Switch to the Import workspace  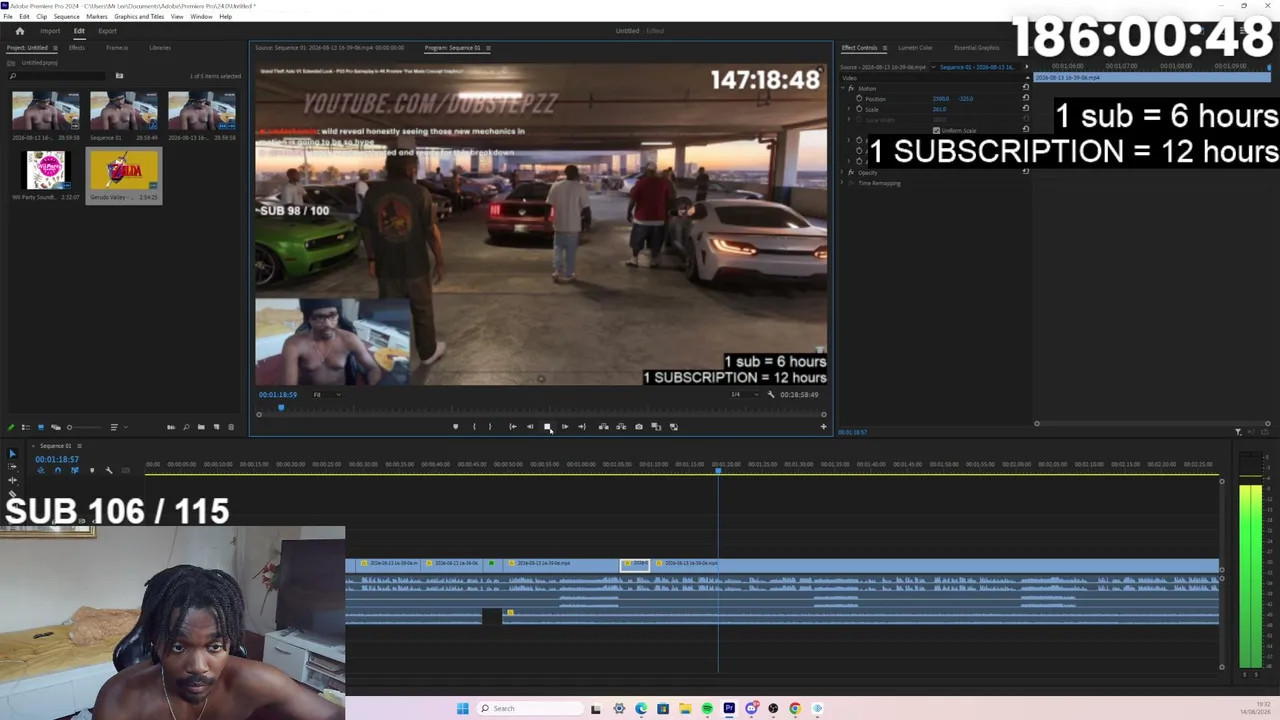coord(50,31)
